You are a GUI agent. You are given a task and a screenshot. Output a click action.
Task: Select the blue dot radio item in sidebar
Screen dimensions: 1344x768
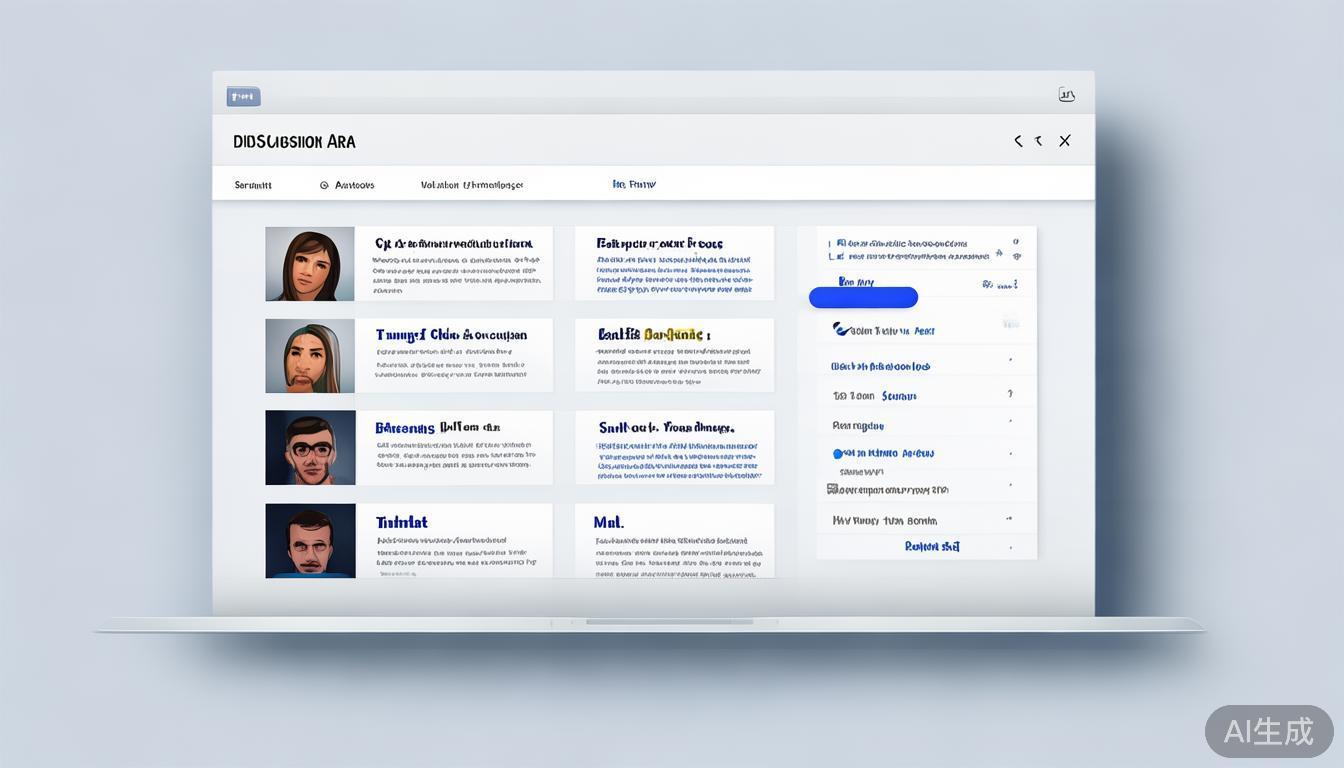tap(838, 454)
